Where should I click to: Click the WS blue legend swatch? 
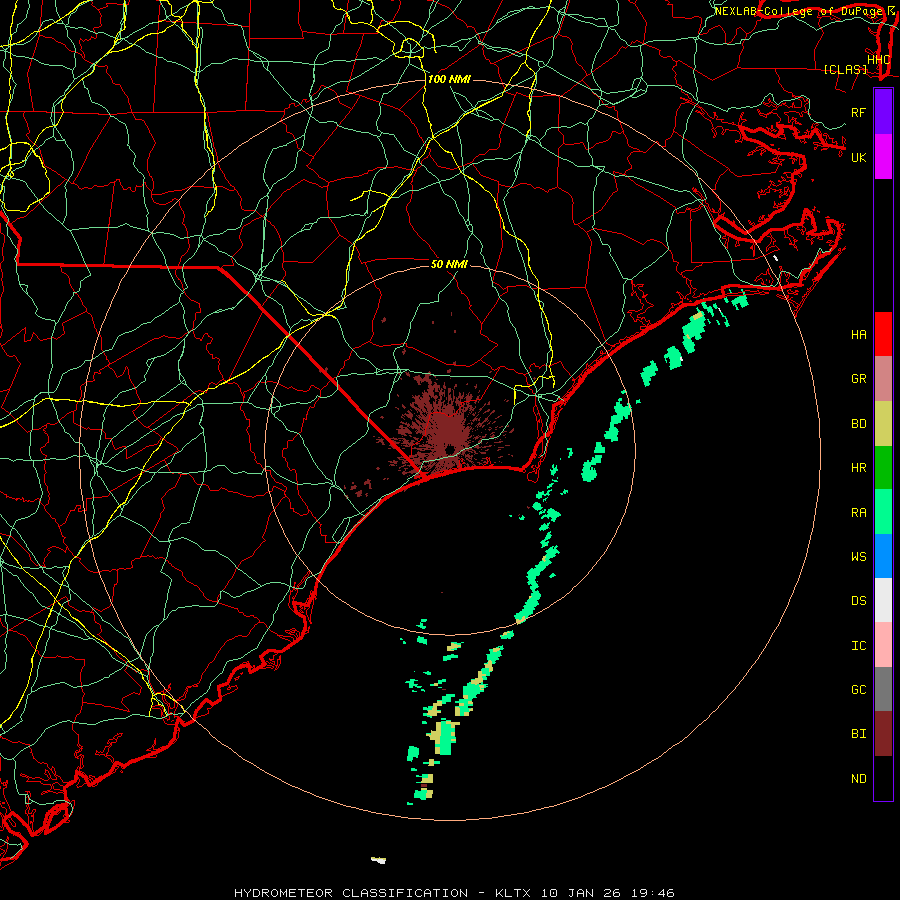point(883,556)
